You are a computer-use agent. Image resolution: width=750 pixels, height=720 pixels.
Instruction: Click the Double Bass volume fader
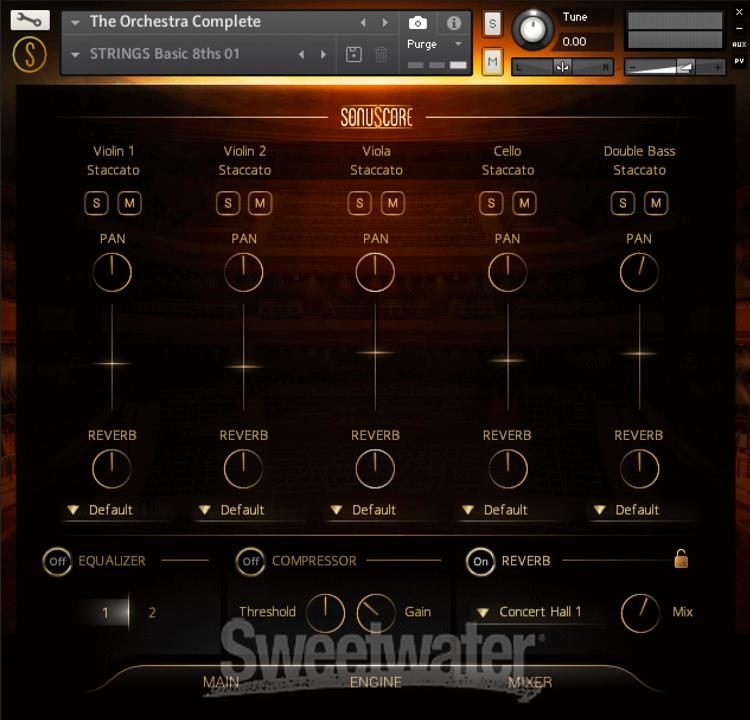pos(640,354)
